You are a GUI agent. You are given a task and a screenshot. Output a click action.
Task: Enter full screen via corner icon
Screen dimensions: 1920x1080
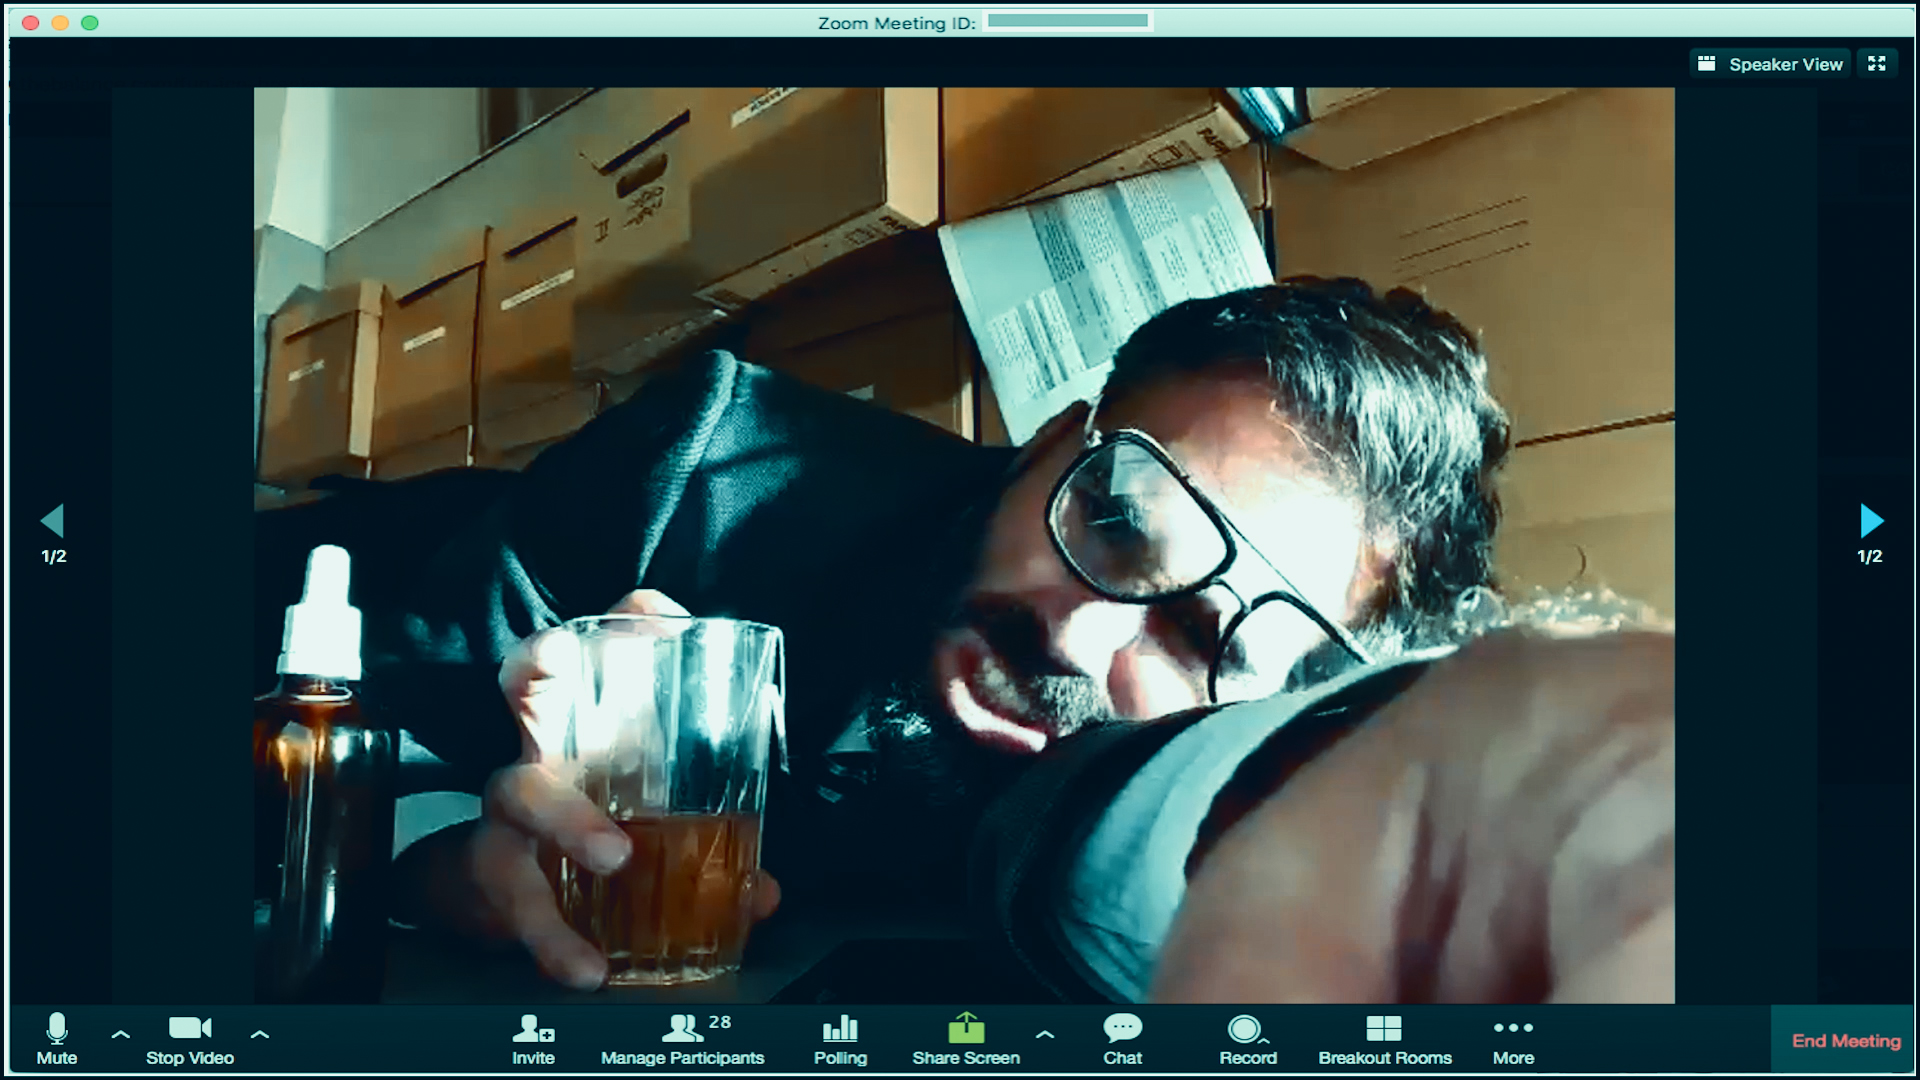pyautogui.click(x=1877, y=64)
